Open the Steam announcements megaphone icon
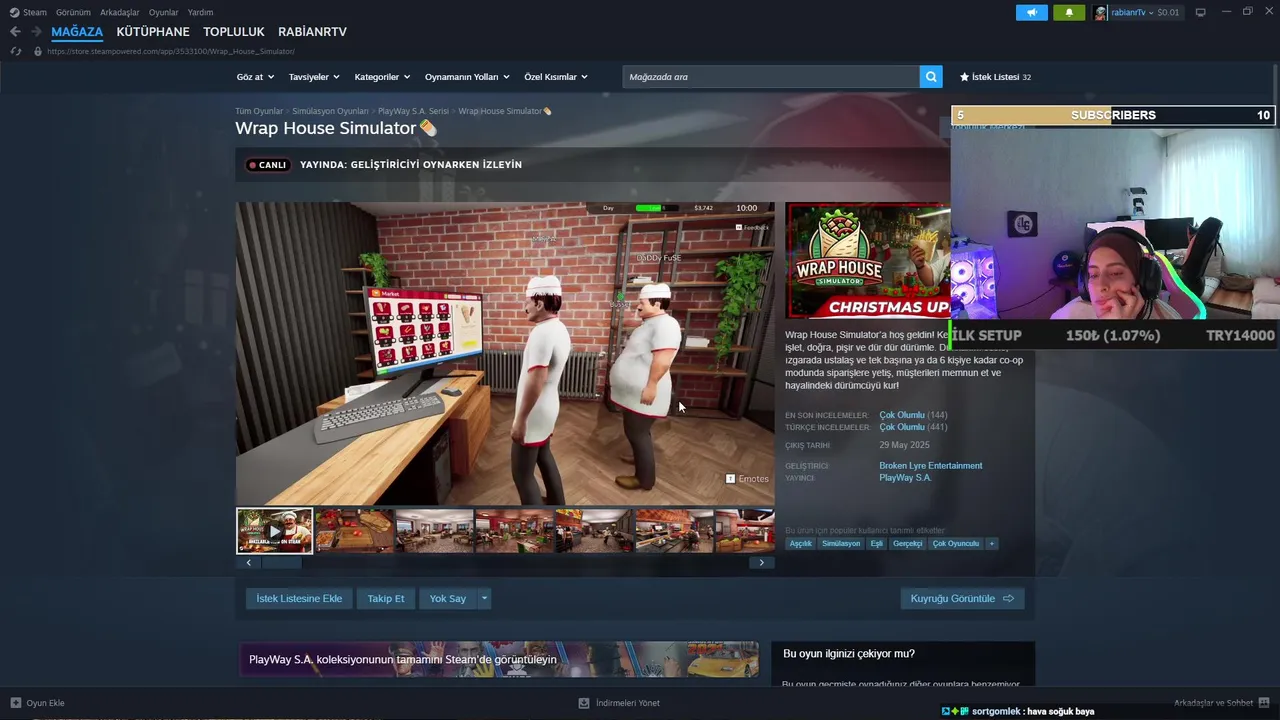Screen dimensions: 1280x720 tap(1031, 12)
